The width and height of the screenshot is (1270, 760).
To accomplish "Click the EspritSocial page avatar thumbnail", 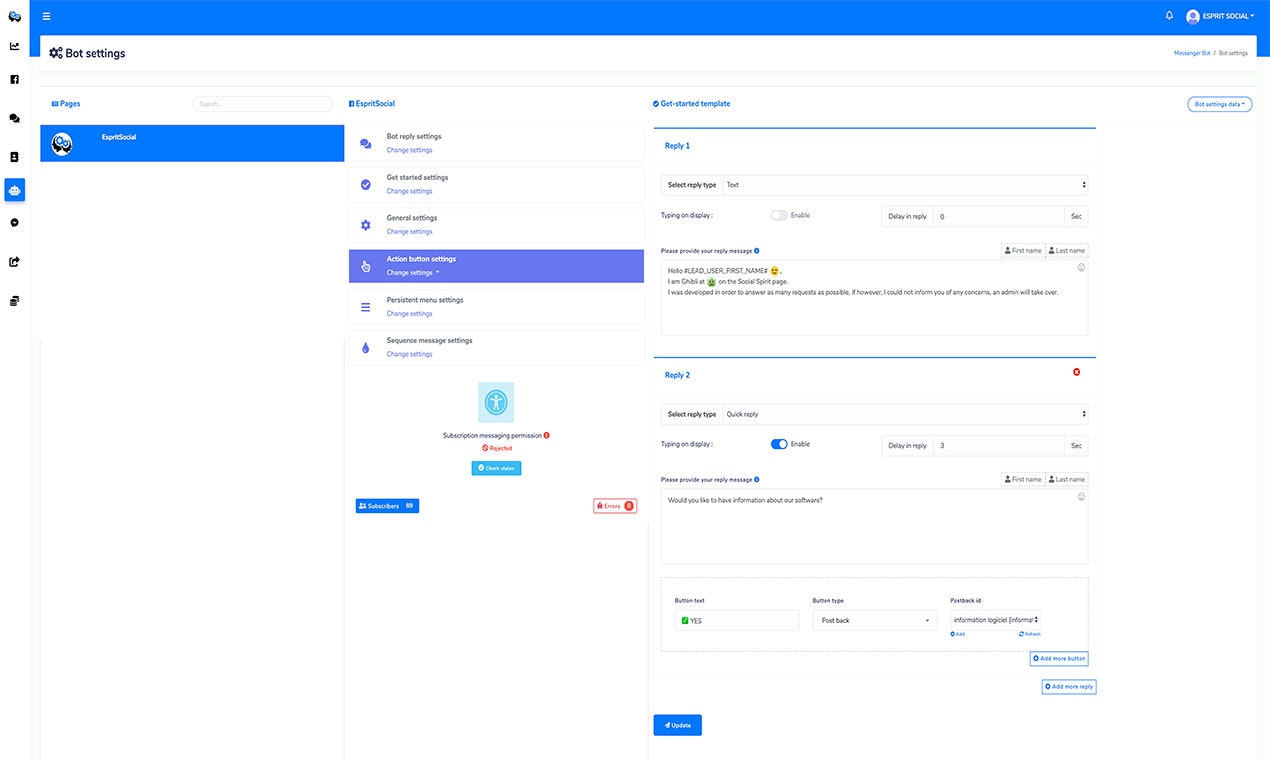I will click(x=61, y=144).
